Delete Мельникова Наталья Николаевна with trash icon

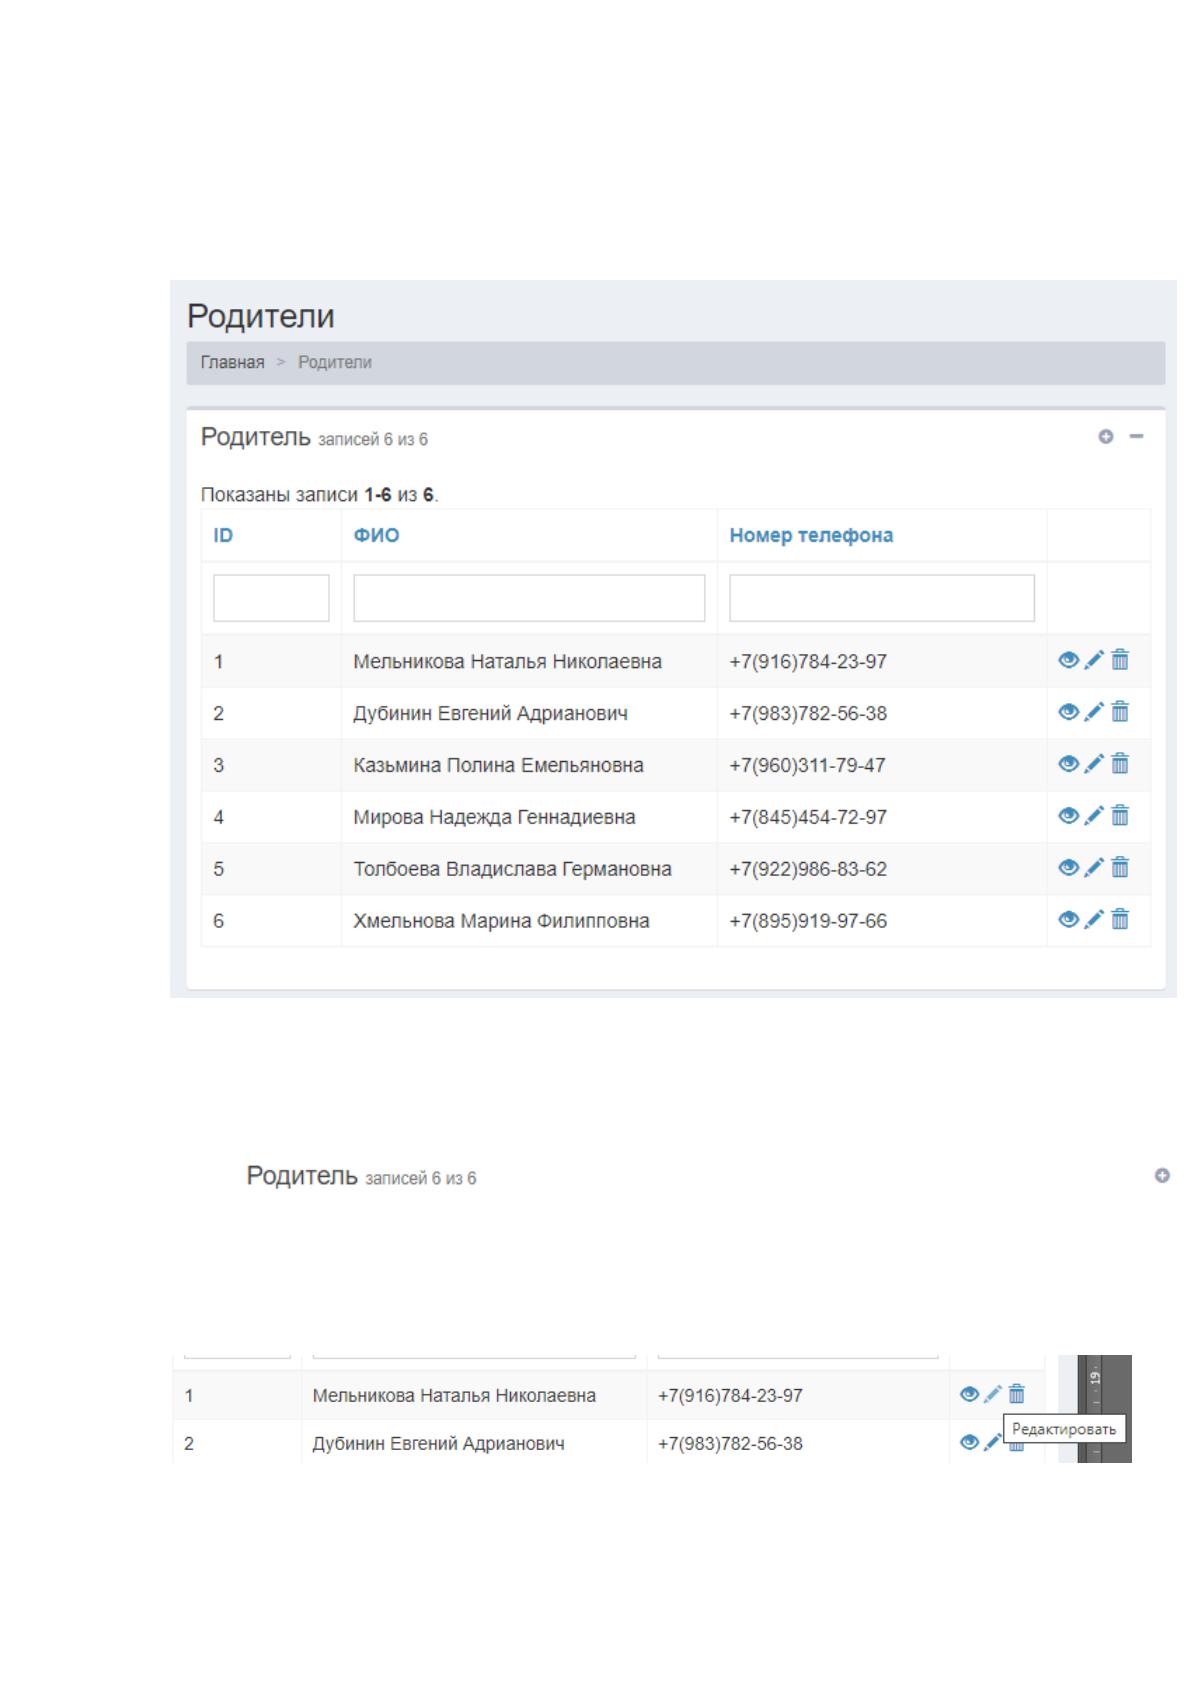1120,660
